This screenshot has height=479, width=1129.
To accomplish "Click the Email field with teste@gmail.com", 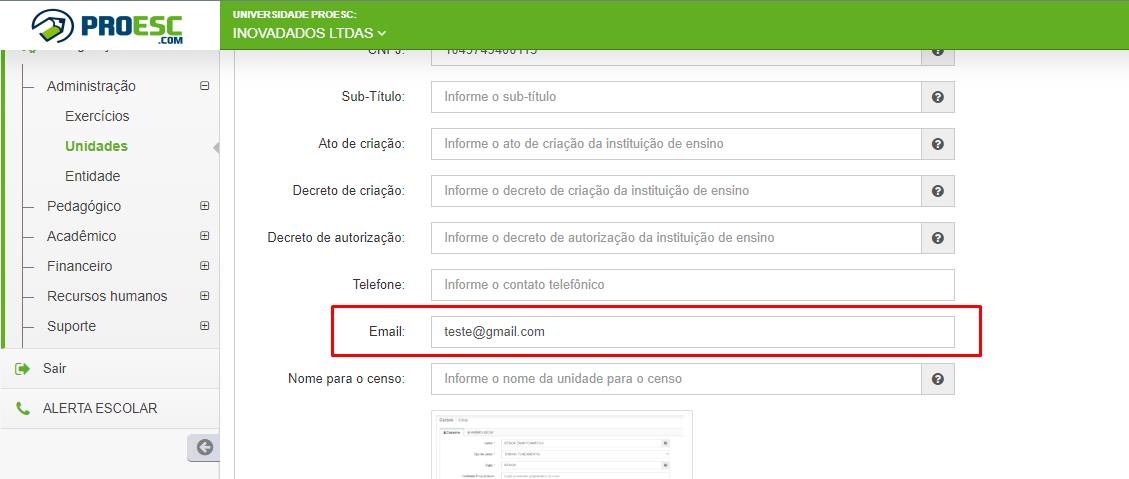I will (693, 331).
